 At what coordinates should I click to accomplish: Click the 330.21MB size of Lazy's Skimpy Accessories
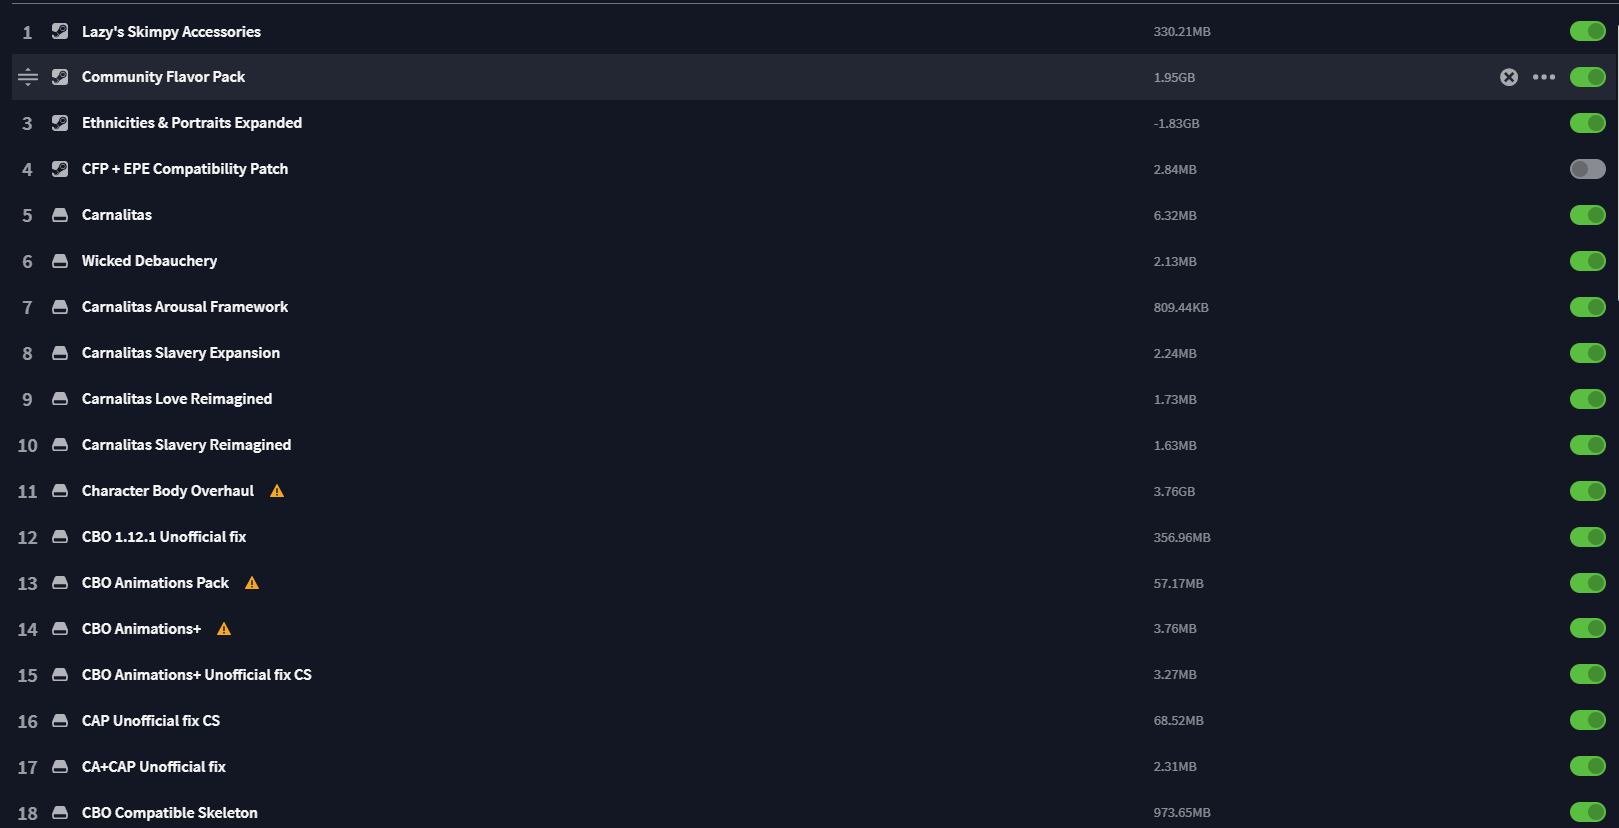pyautogui.click(x=1182, y=32)
